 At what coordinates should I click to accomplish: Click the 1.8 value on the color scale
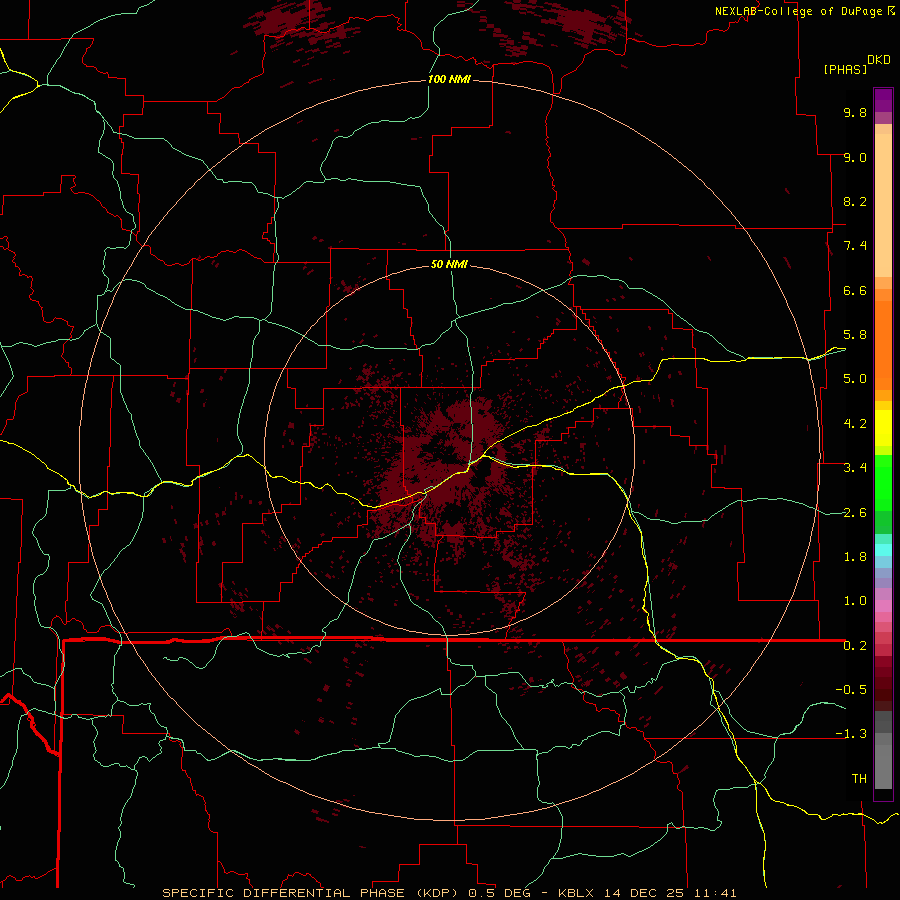tap(855, 557)
